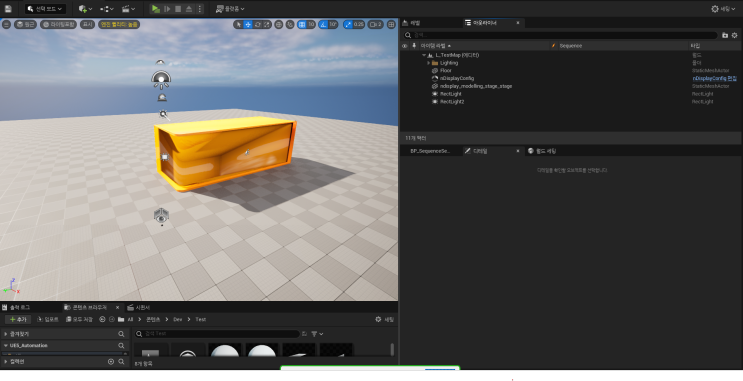Open the scale snap 0.25 value menu
Viewport: 743px width, 381px height.
pos(359,24)
